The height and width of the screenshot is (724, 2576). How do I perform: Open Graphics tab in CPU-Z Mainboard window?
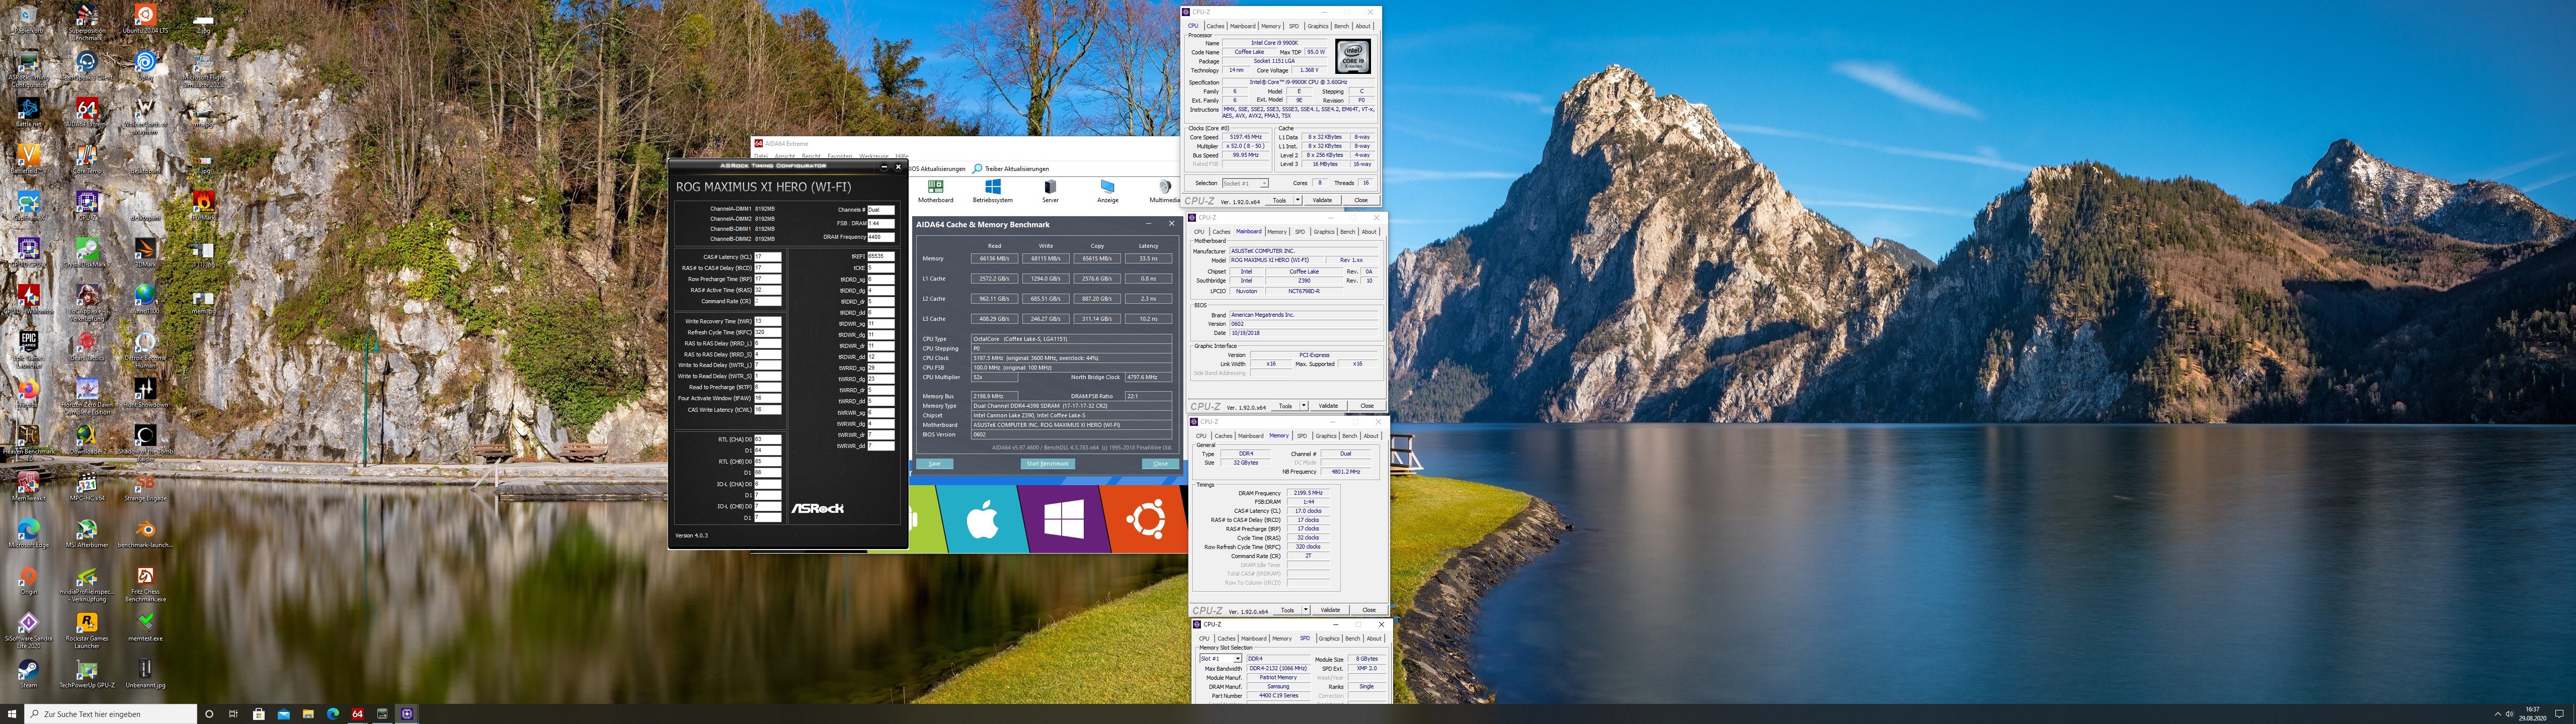point(1324,232)
